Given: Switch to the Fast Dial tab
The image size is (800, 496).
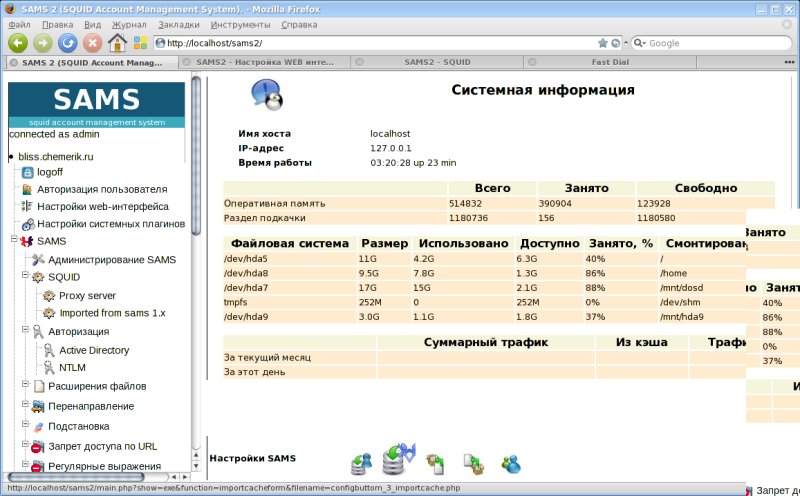Looking at the screenshot, I should (610, 62).
